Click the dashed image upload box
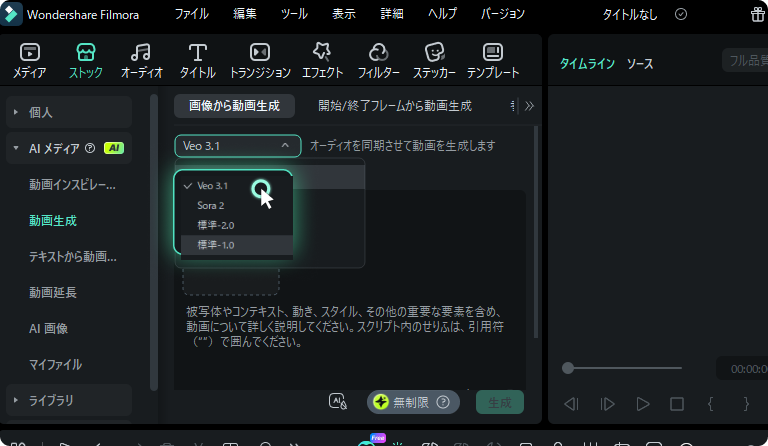Image resolution: width=768 pixels, height=446 pixels. [x=231, y=281]
